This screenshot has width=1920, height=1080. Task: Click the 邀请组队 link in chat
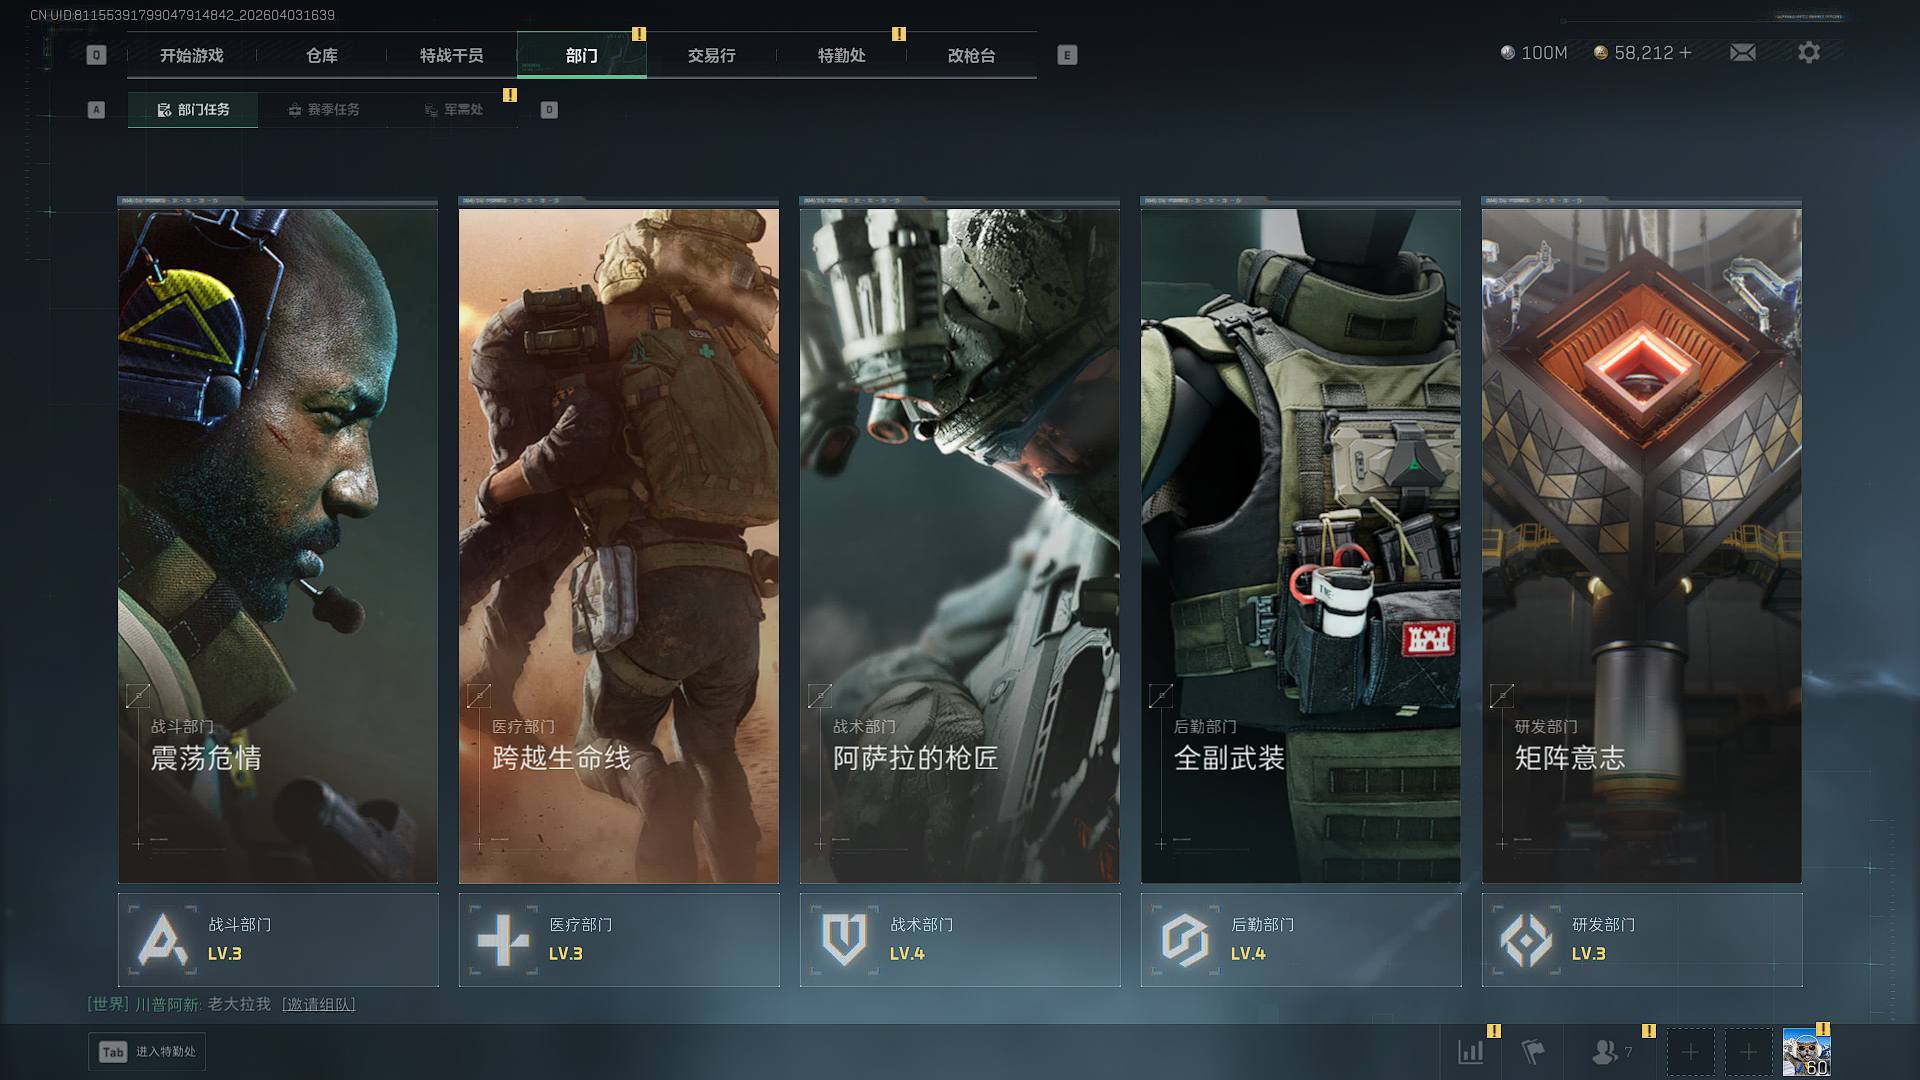318,1004
